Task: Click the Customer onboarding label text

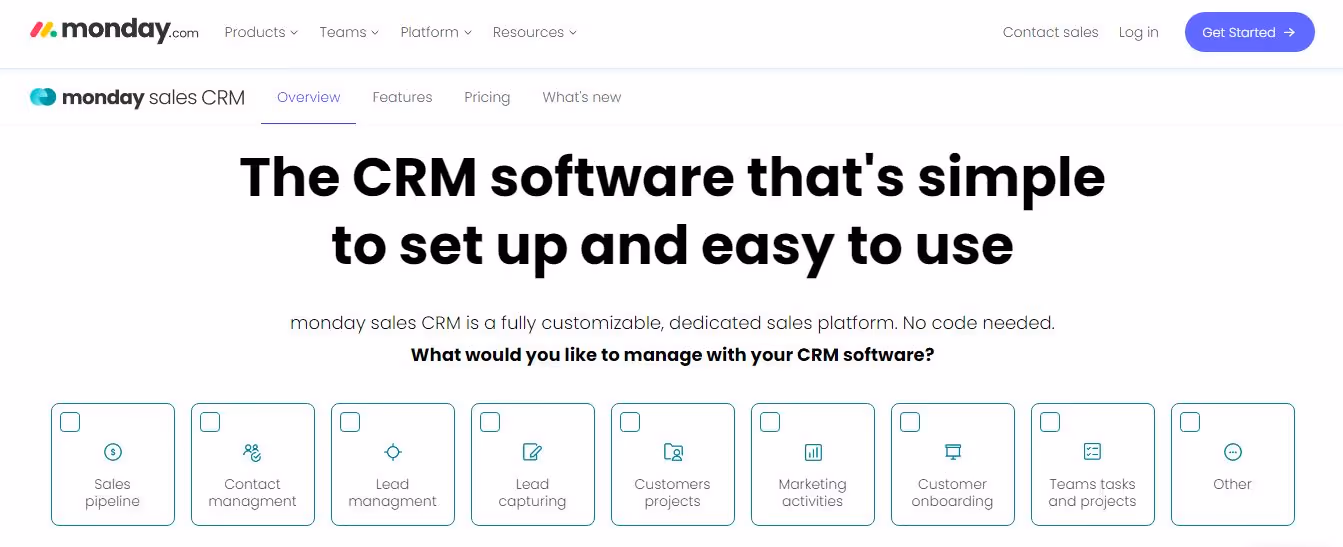Action: 953,493
